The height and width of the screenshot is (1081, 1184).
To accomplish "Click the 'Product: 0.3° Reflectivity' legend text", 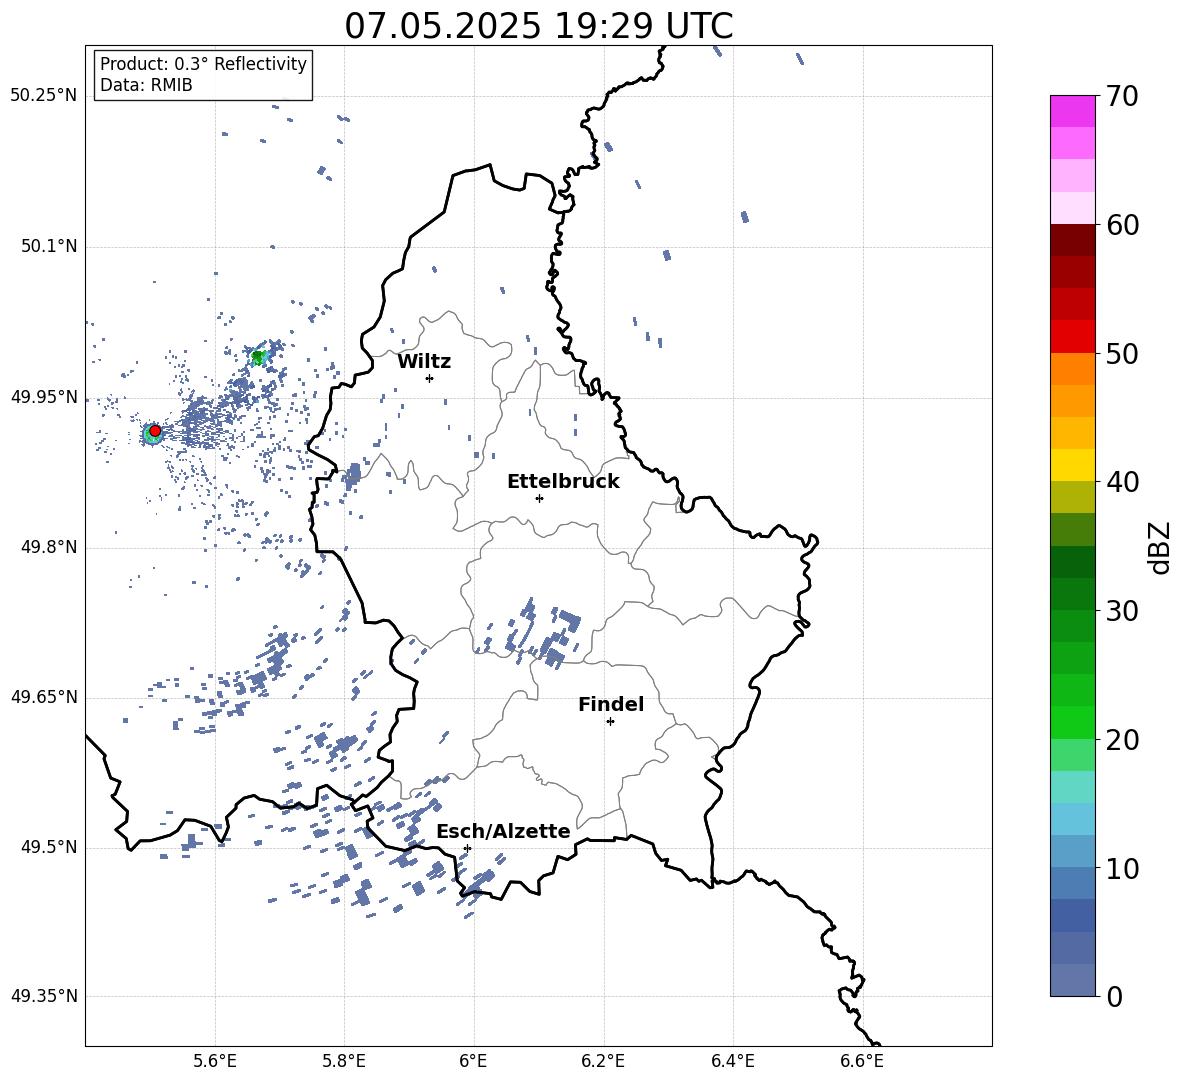I will point(203,63).
